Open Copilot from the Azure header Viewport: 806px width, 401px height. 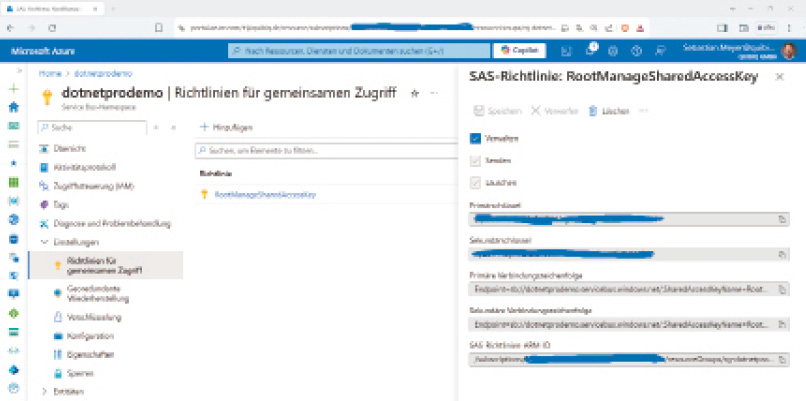coord(520,50)
